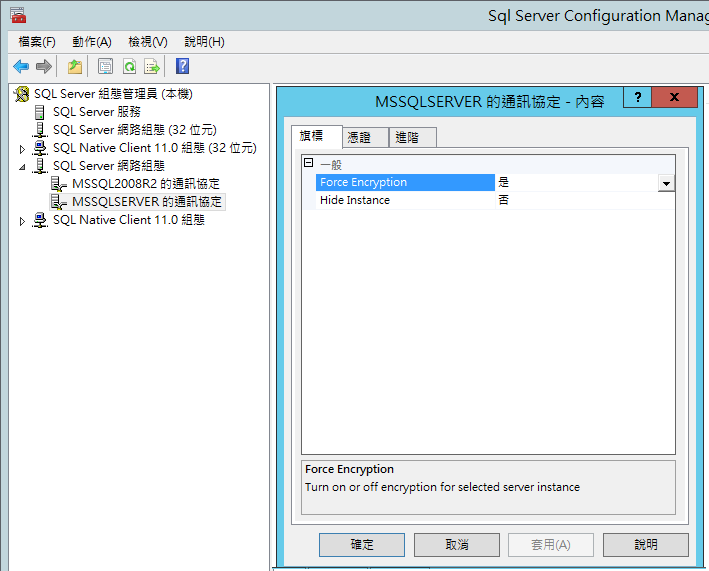Open the 檔案(F) menu
709x571 pixels.
pyautogui.click(x=37, y=42)
